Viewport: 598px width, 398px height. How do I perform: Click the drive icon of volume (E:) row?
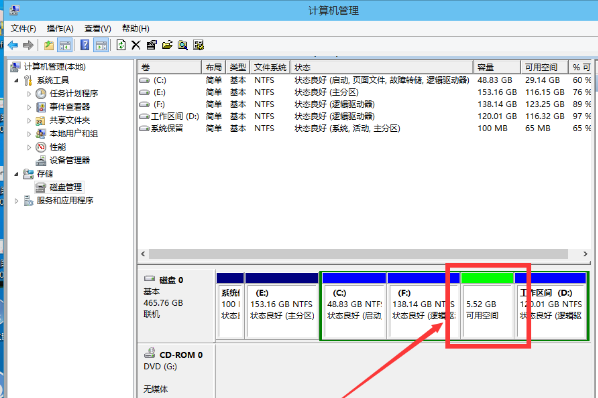coord(145,92)
